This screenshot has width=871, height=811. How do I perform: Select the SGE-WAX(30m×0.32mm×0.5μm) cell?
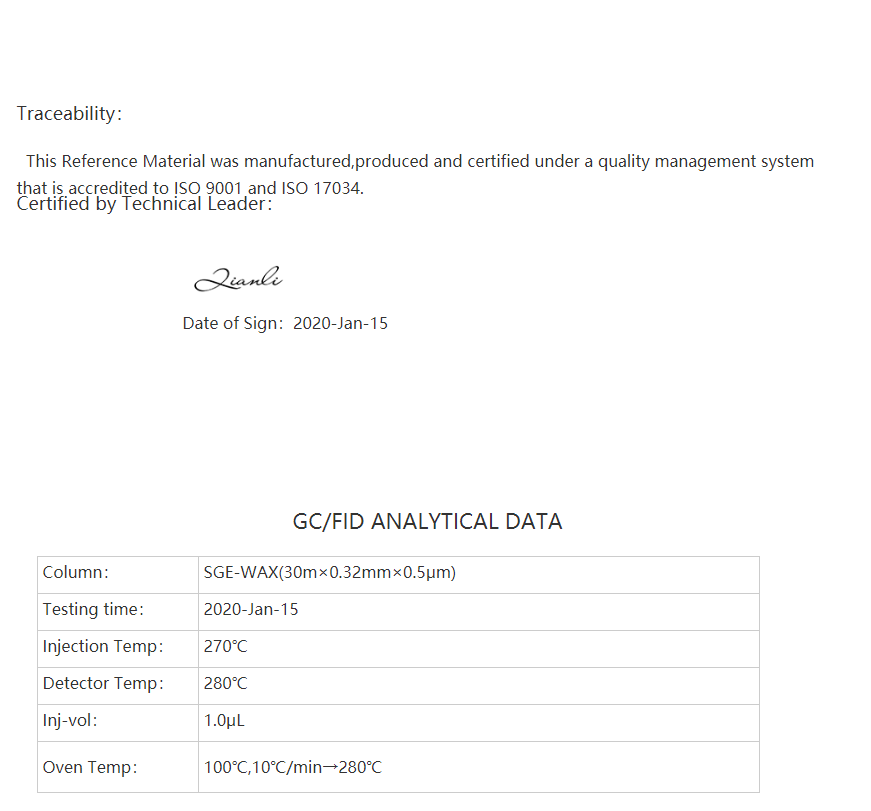(x=479, y=575)
